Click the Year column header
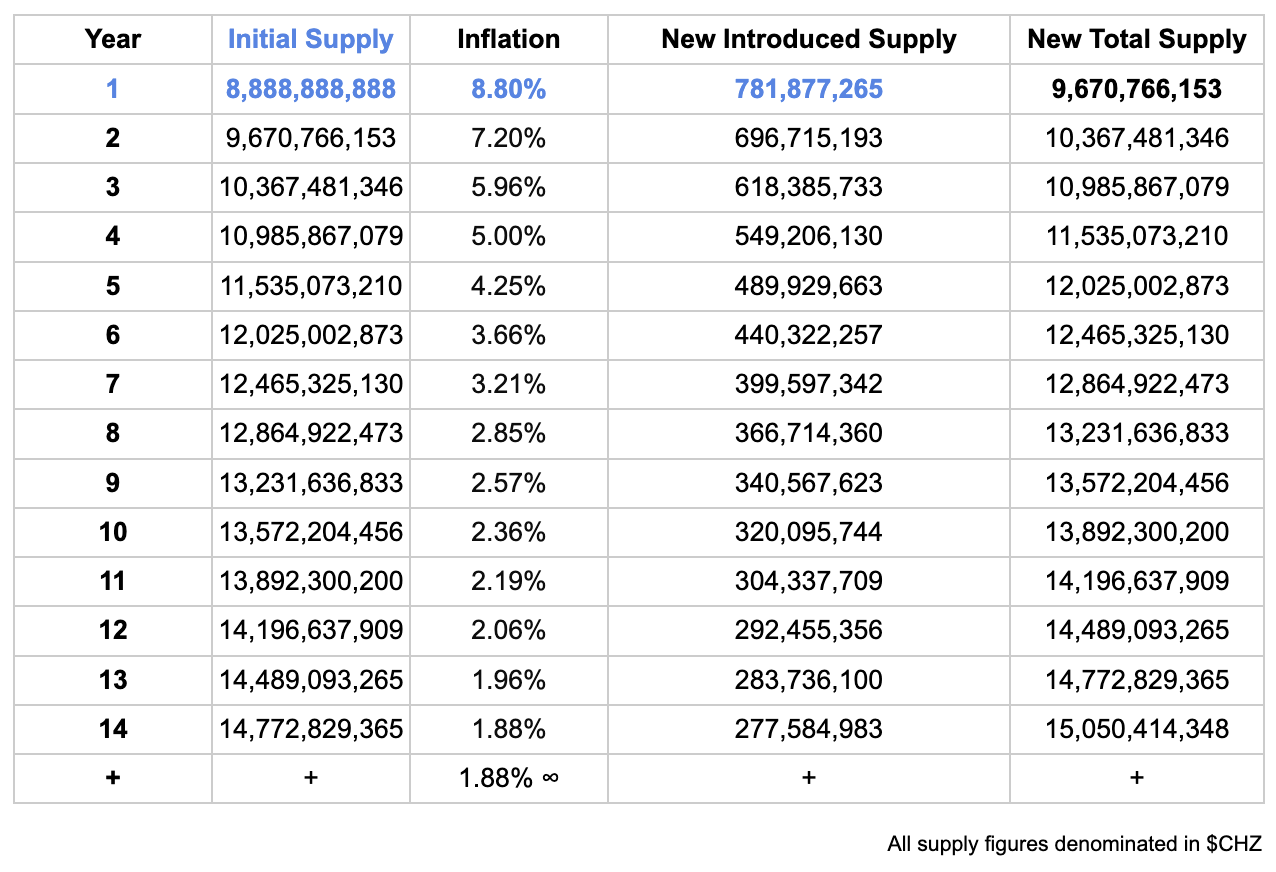1276x872 pixels. pos(112,40)
